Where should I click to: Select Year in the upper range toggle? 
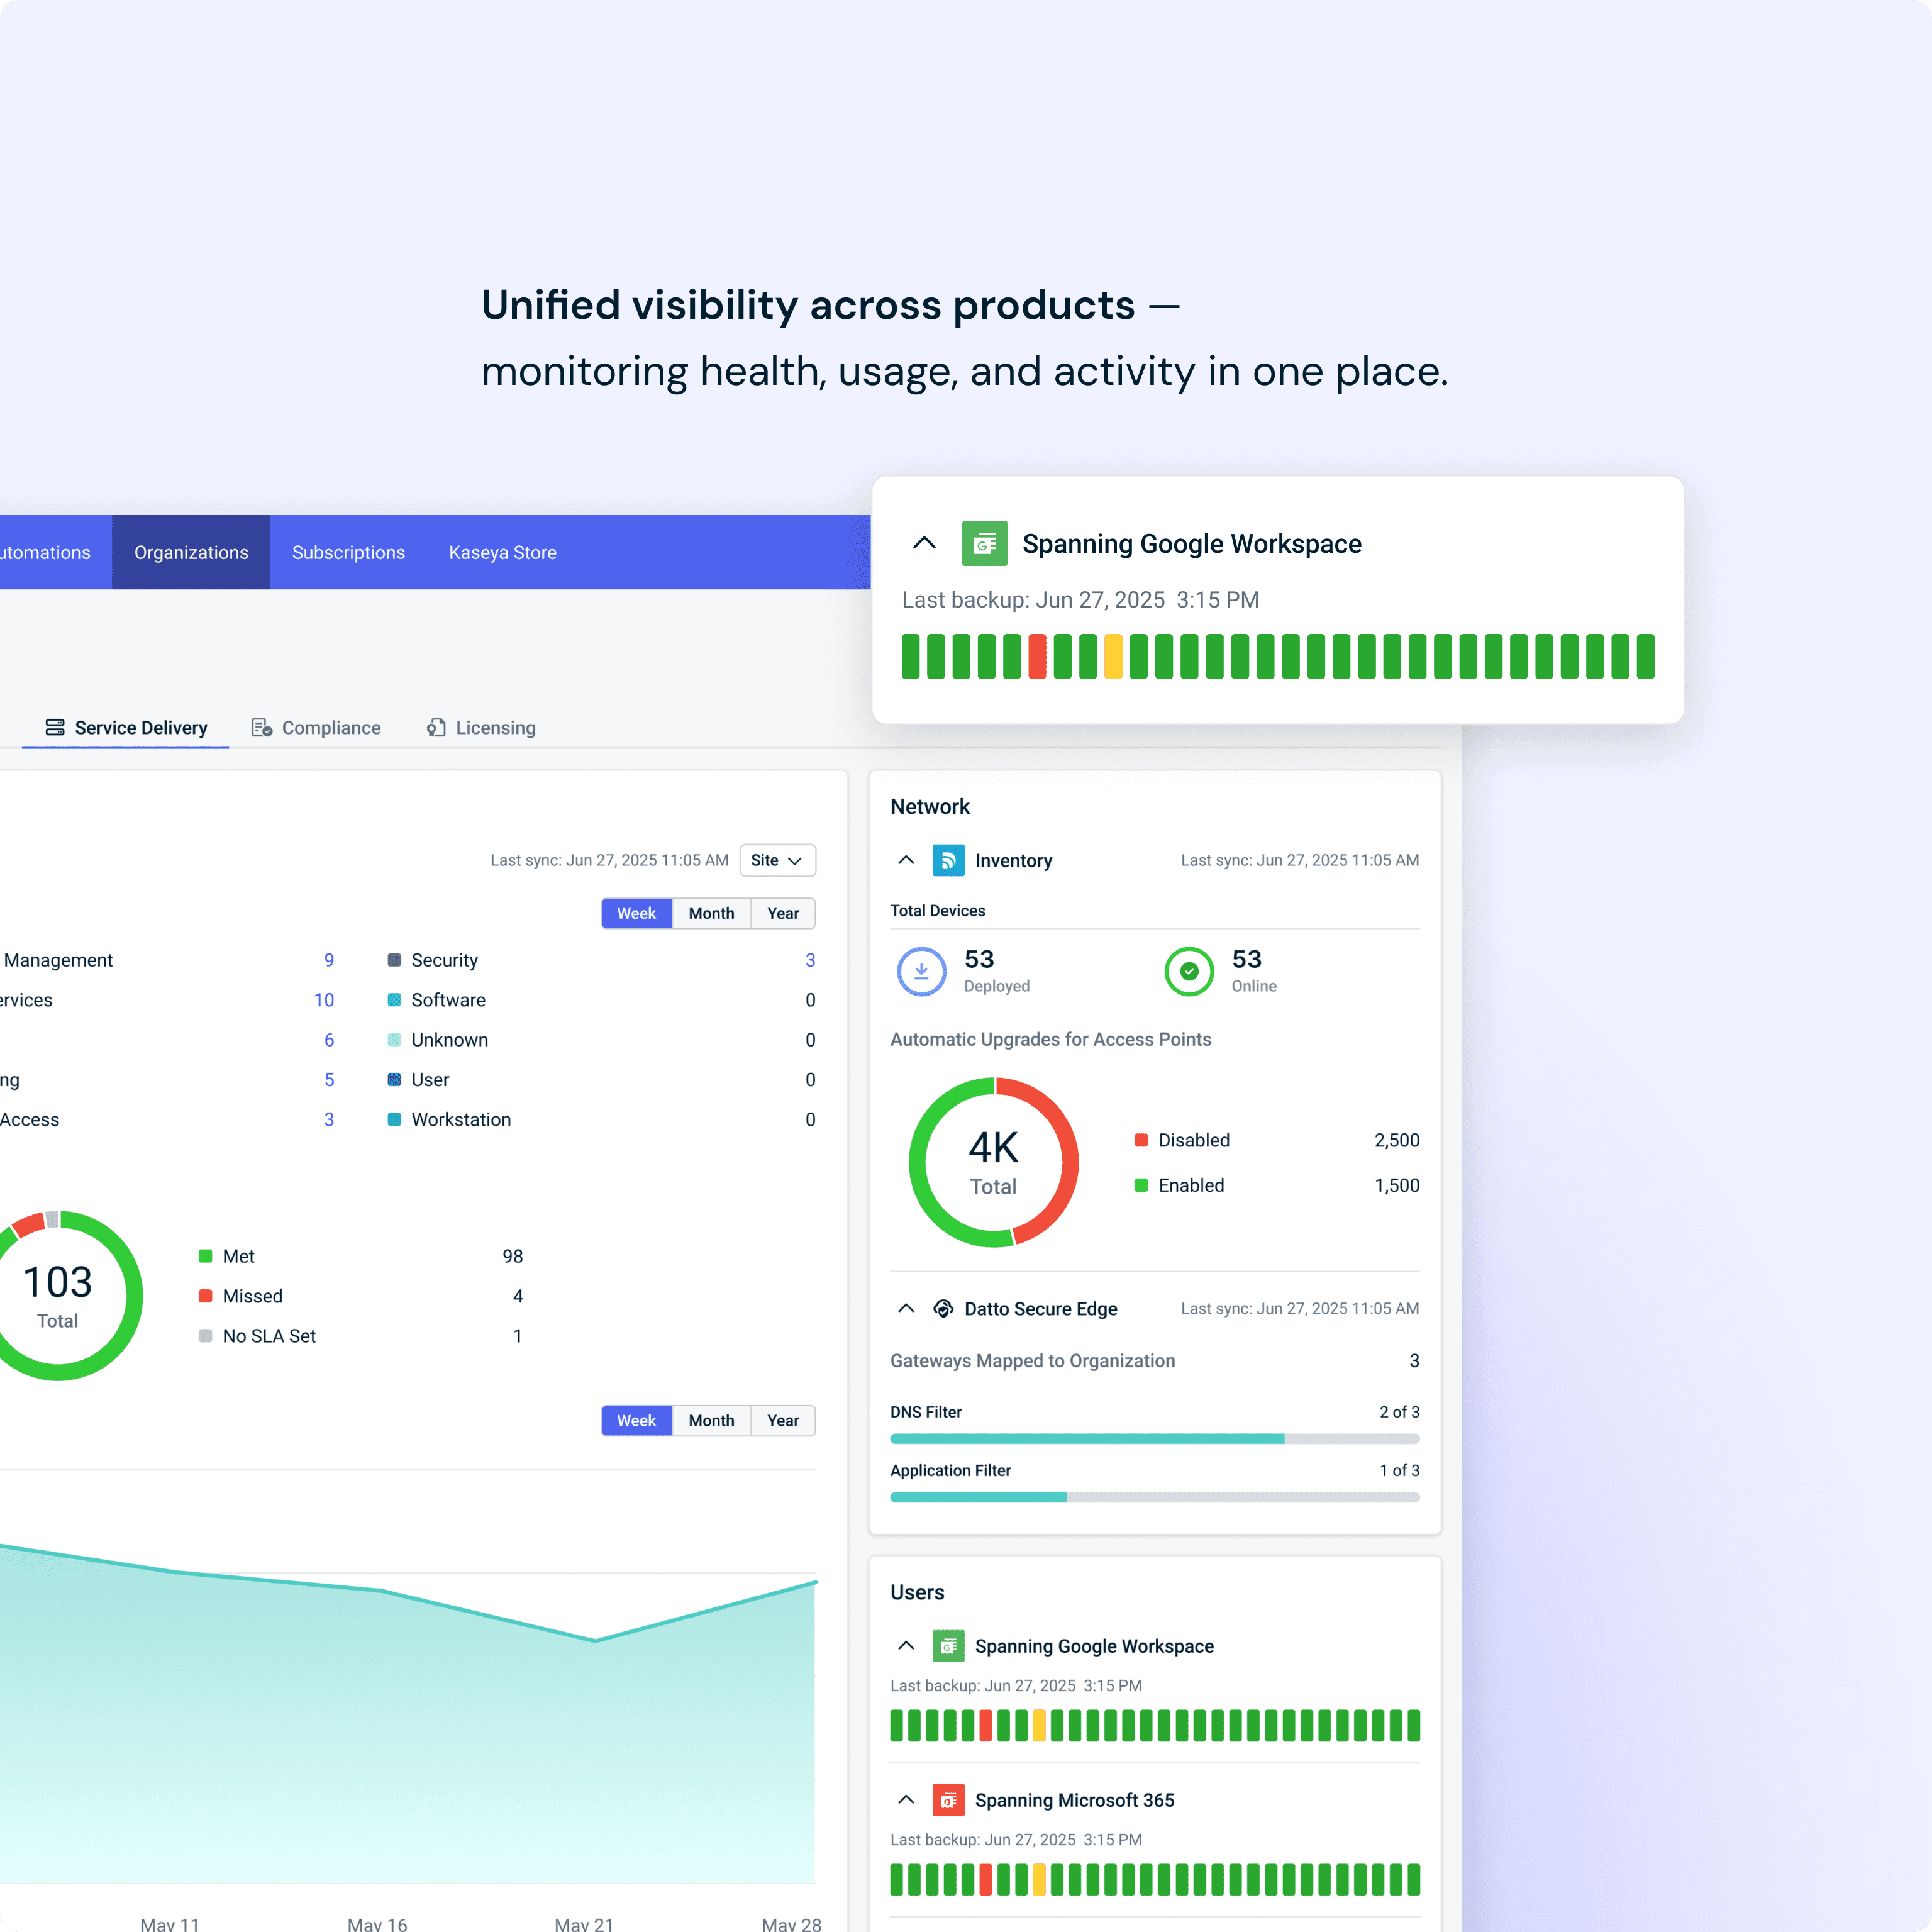pos(783,913)
